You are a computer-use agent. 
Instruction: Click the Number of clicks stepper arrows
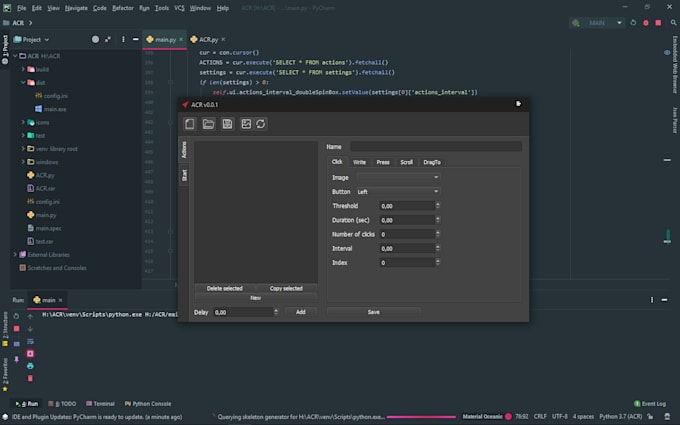(438, 234)
